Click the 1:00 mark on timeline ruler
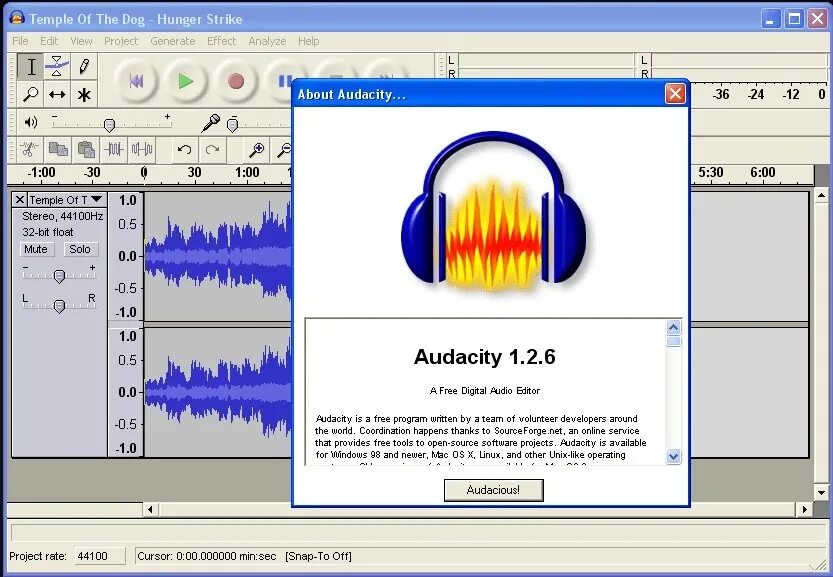The height and width of the screenshot is (577, 833). (x=247, y=172)
